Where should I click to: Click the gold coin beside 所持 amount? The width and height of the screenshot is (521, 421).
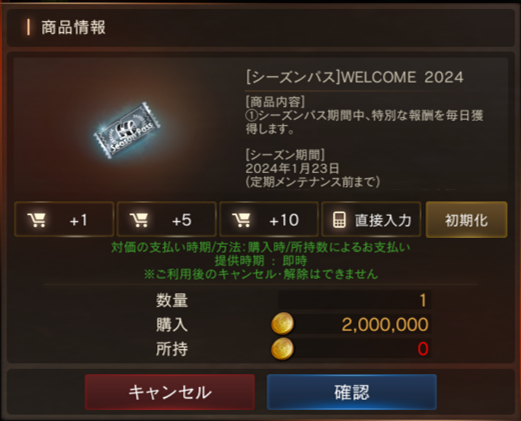tap(282, 349)
